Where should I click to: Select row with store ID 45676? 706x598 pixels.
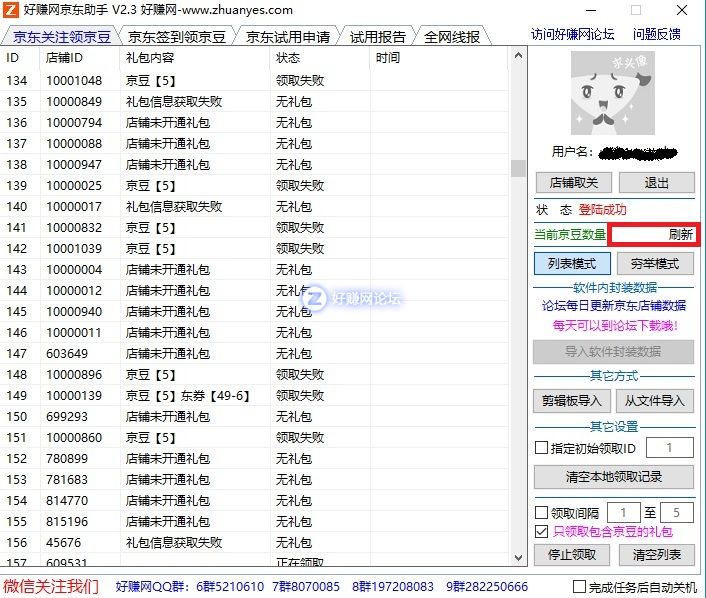(254, 543)
